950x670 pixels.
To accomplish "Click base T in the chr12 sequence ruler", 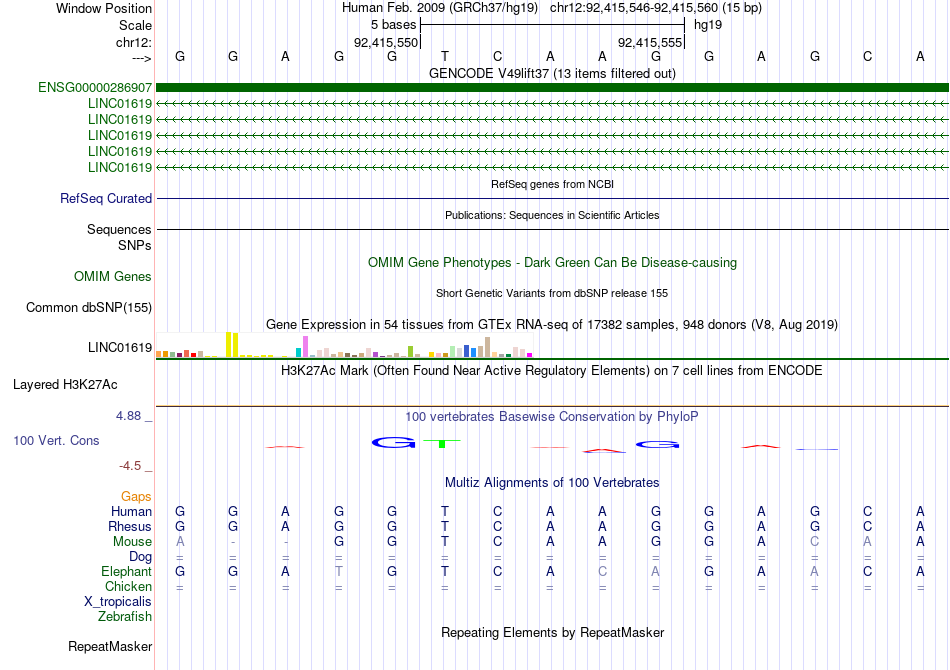I will point(445,56).
